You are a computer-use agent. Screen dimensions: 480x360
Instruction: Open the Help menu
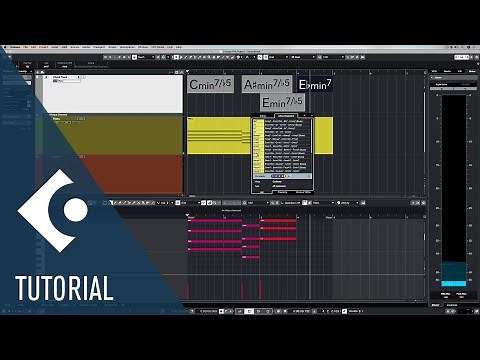point(179,47)
